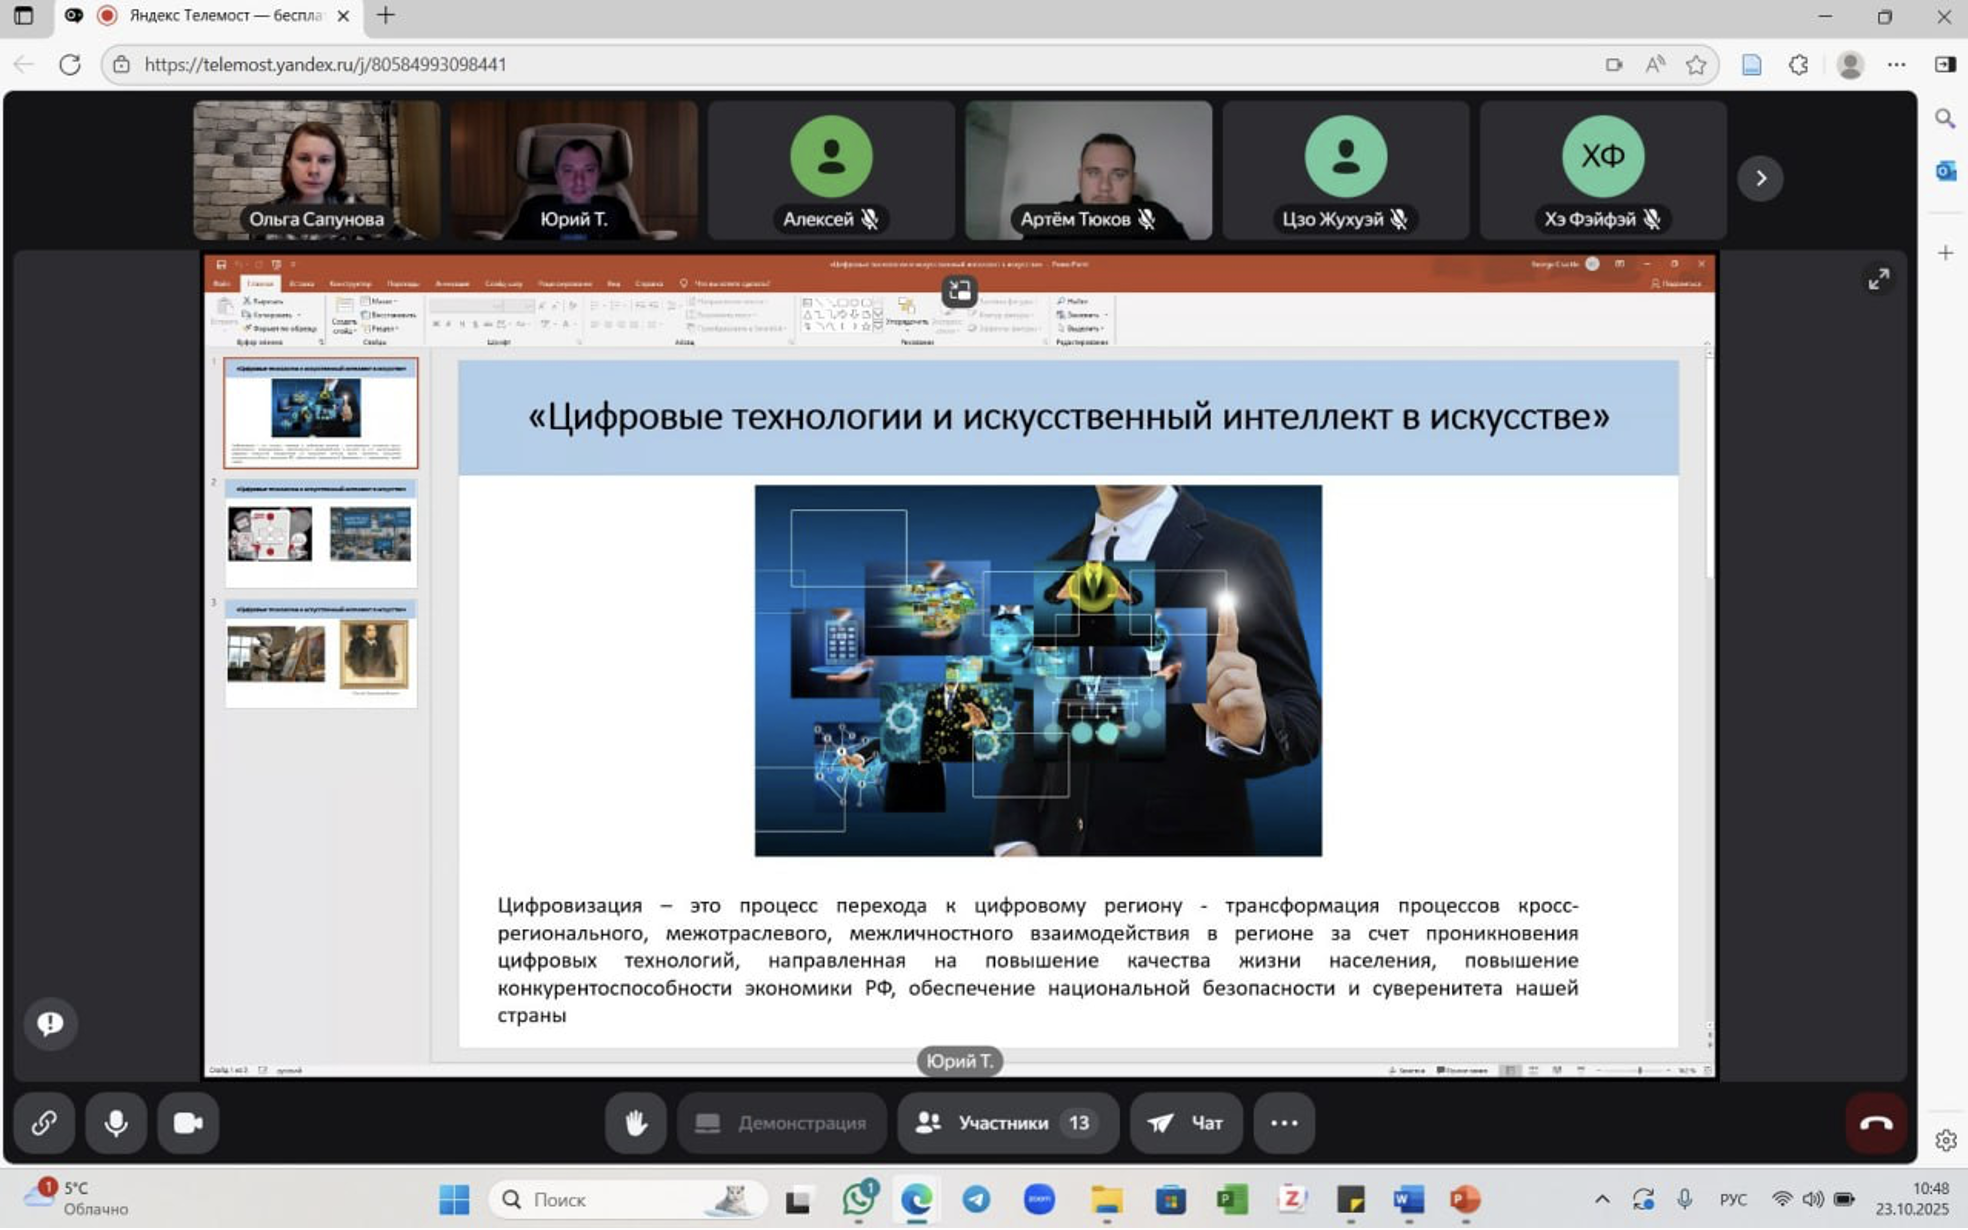Screen dimensions: 1968x1230
Task: Raise hand in the meeting
Action: point(635,1123)
